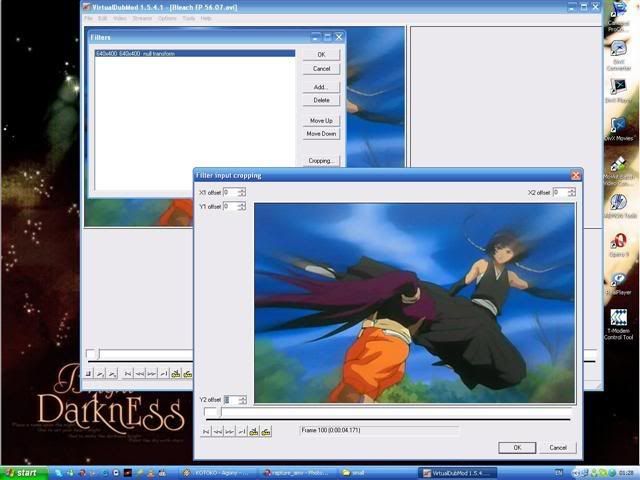640x480 pixels.
Task: Open DivX Converter desktop shortcut
Action: coord(619,56)
